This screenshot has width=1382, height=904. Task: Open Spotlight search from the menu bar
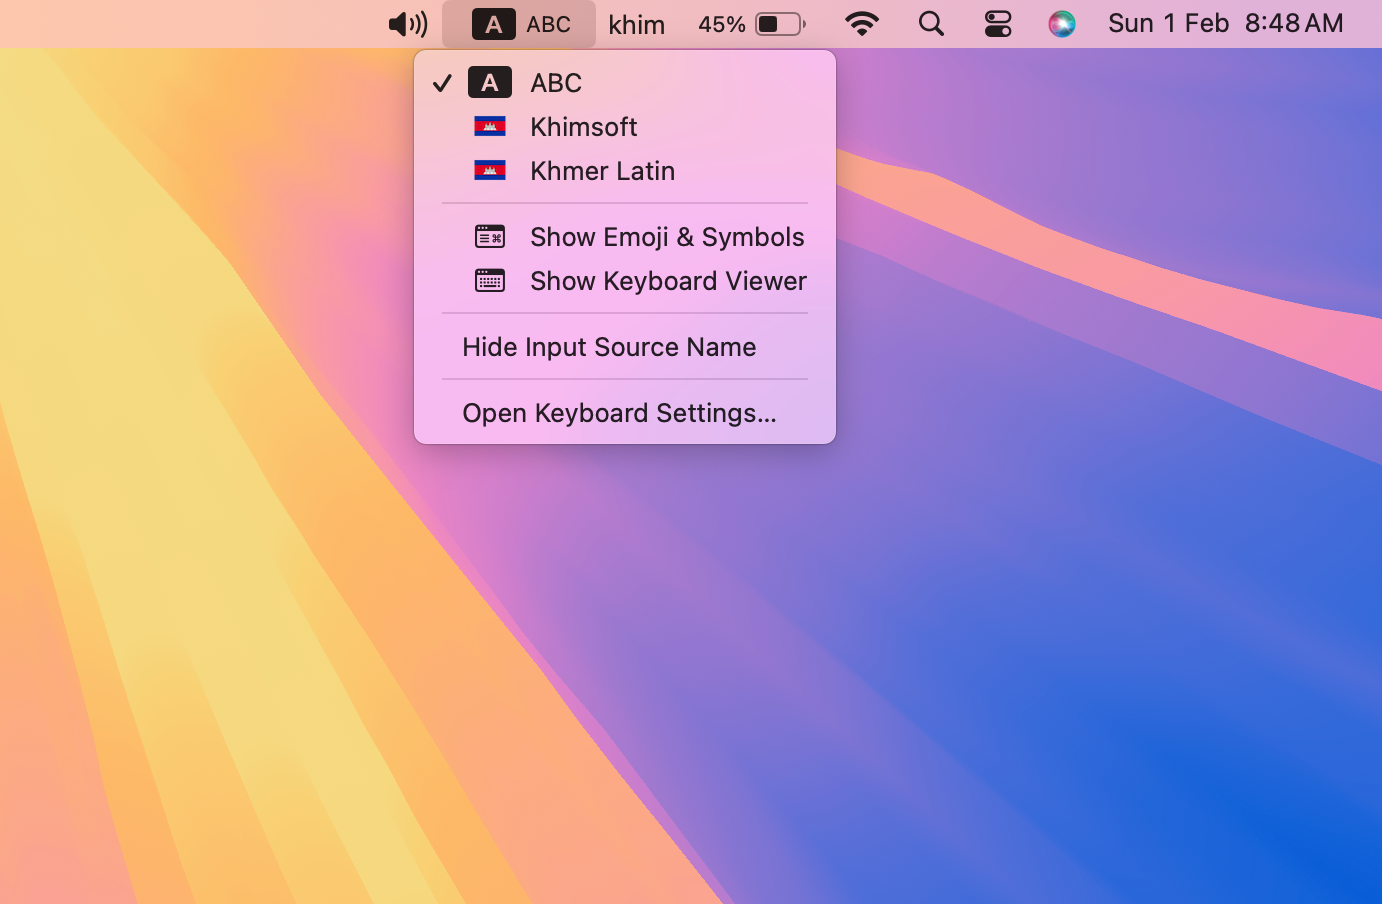click(x=930, y=23)
